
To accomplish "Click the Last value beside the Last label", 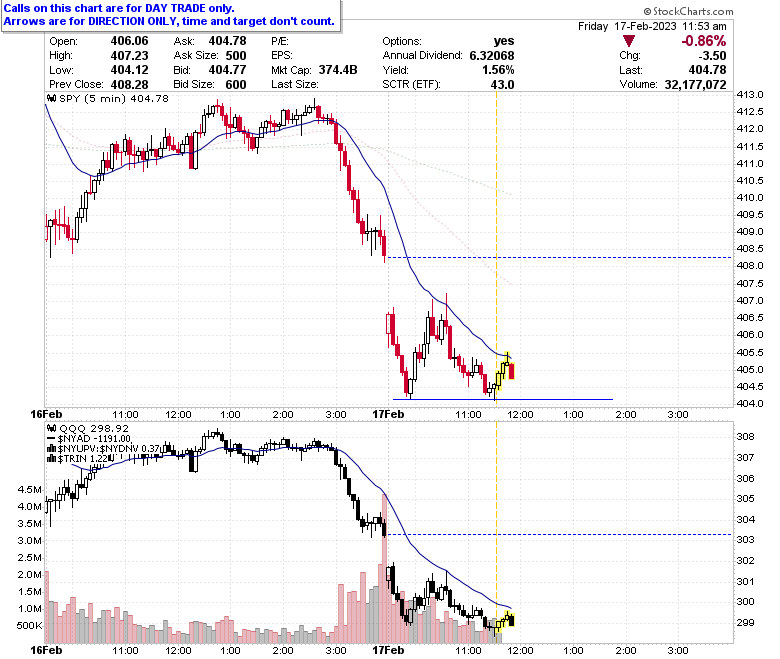I will (x=707, y=70).
